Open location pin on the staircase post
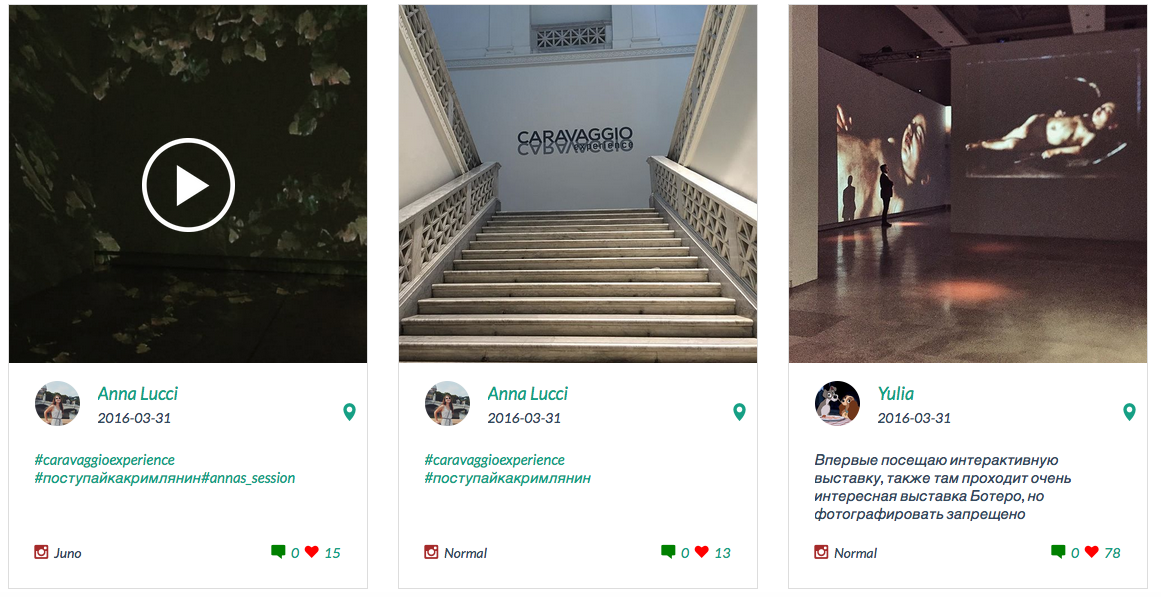The image size is (1161, 597). [x=739, y=411]
